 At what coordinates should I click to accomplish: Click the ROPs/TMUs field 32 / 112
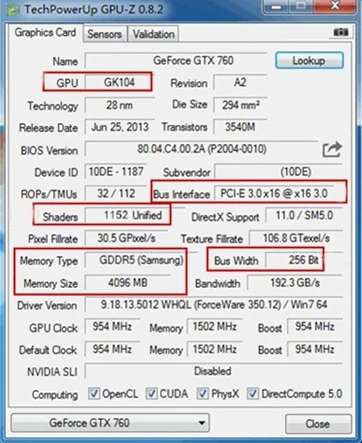tap(116, 193)
